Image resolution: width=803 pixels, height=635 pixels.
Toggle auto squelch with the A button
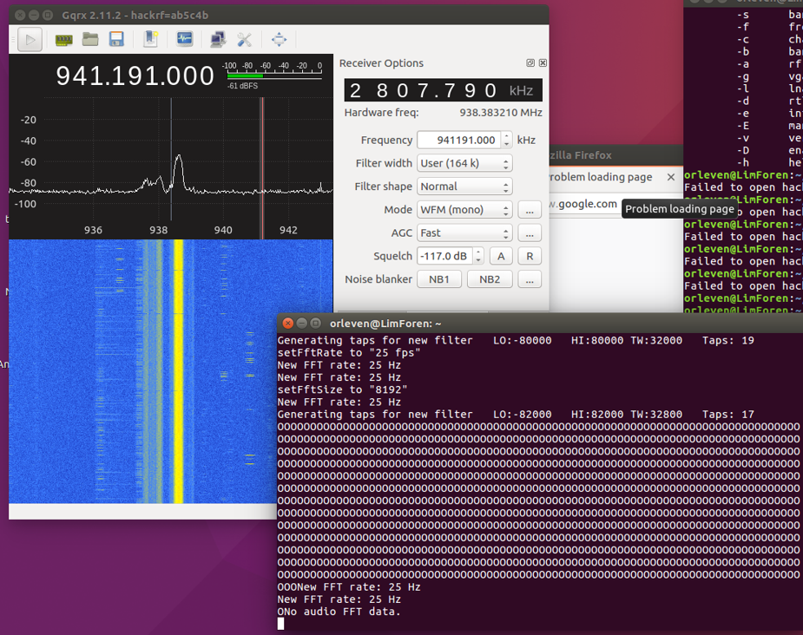(501, 256)
